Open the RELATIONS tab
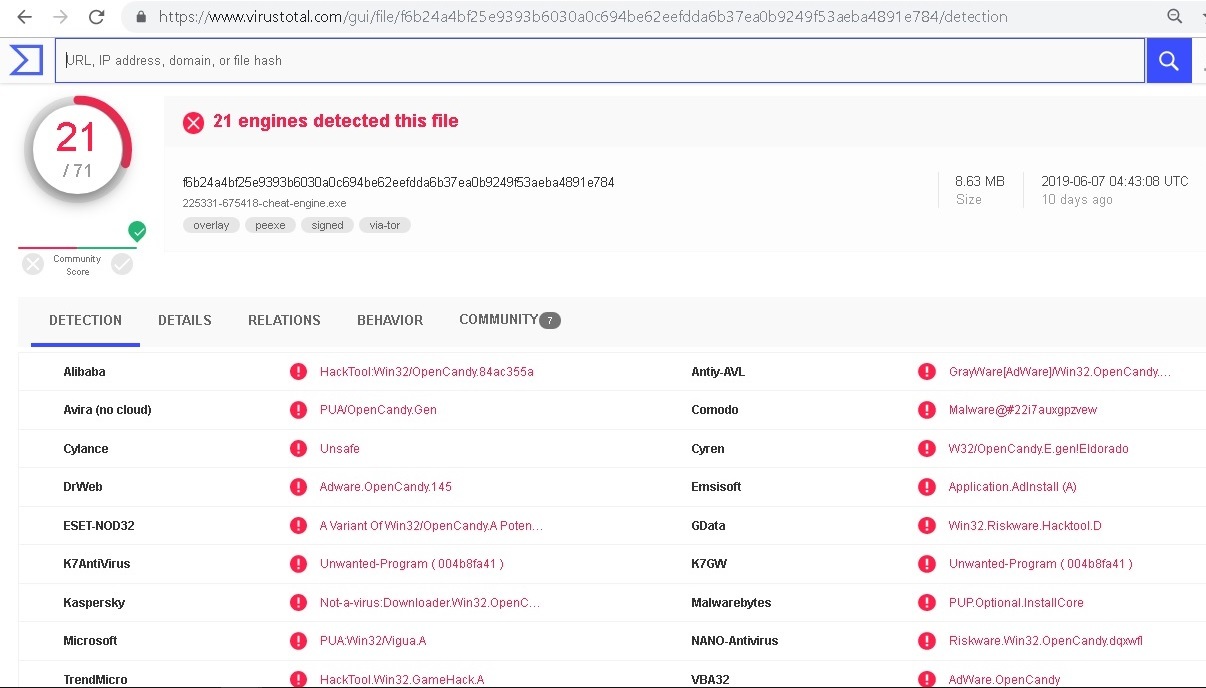 pos(284,320)
